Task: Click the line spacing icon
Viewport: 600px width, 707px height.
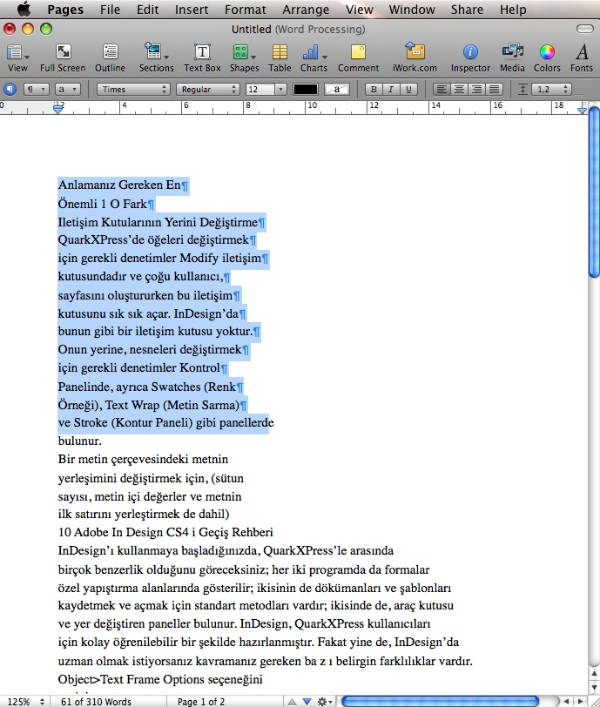Action: (522, 89)
